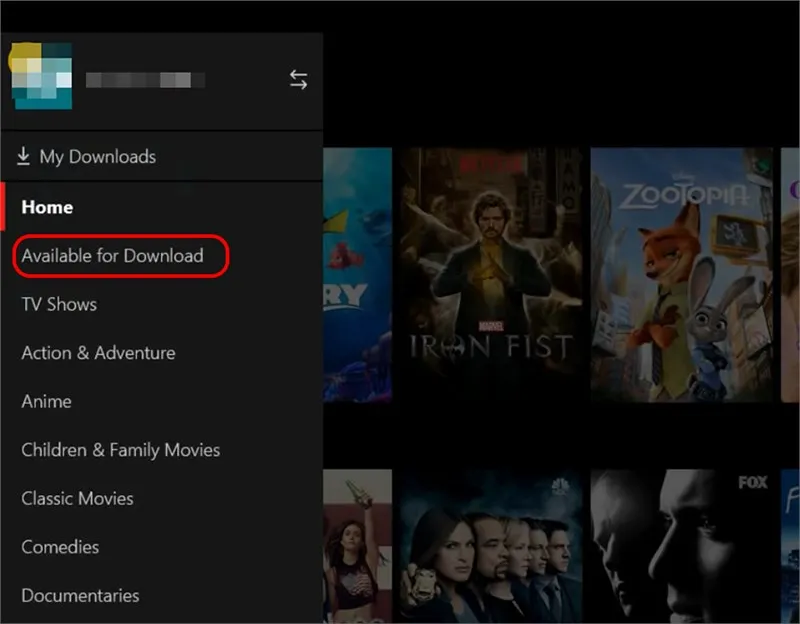Open the Anime category

46,401
